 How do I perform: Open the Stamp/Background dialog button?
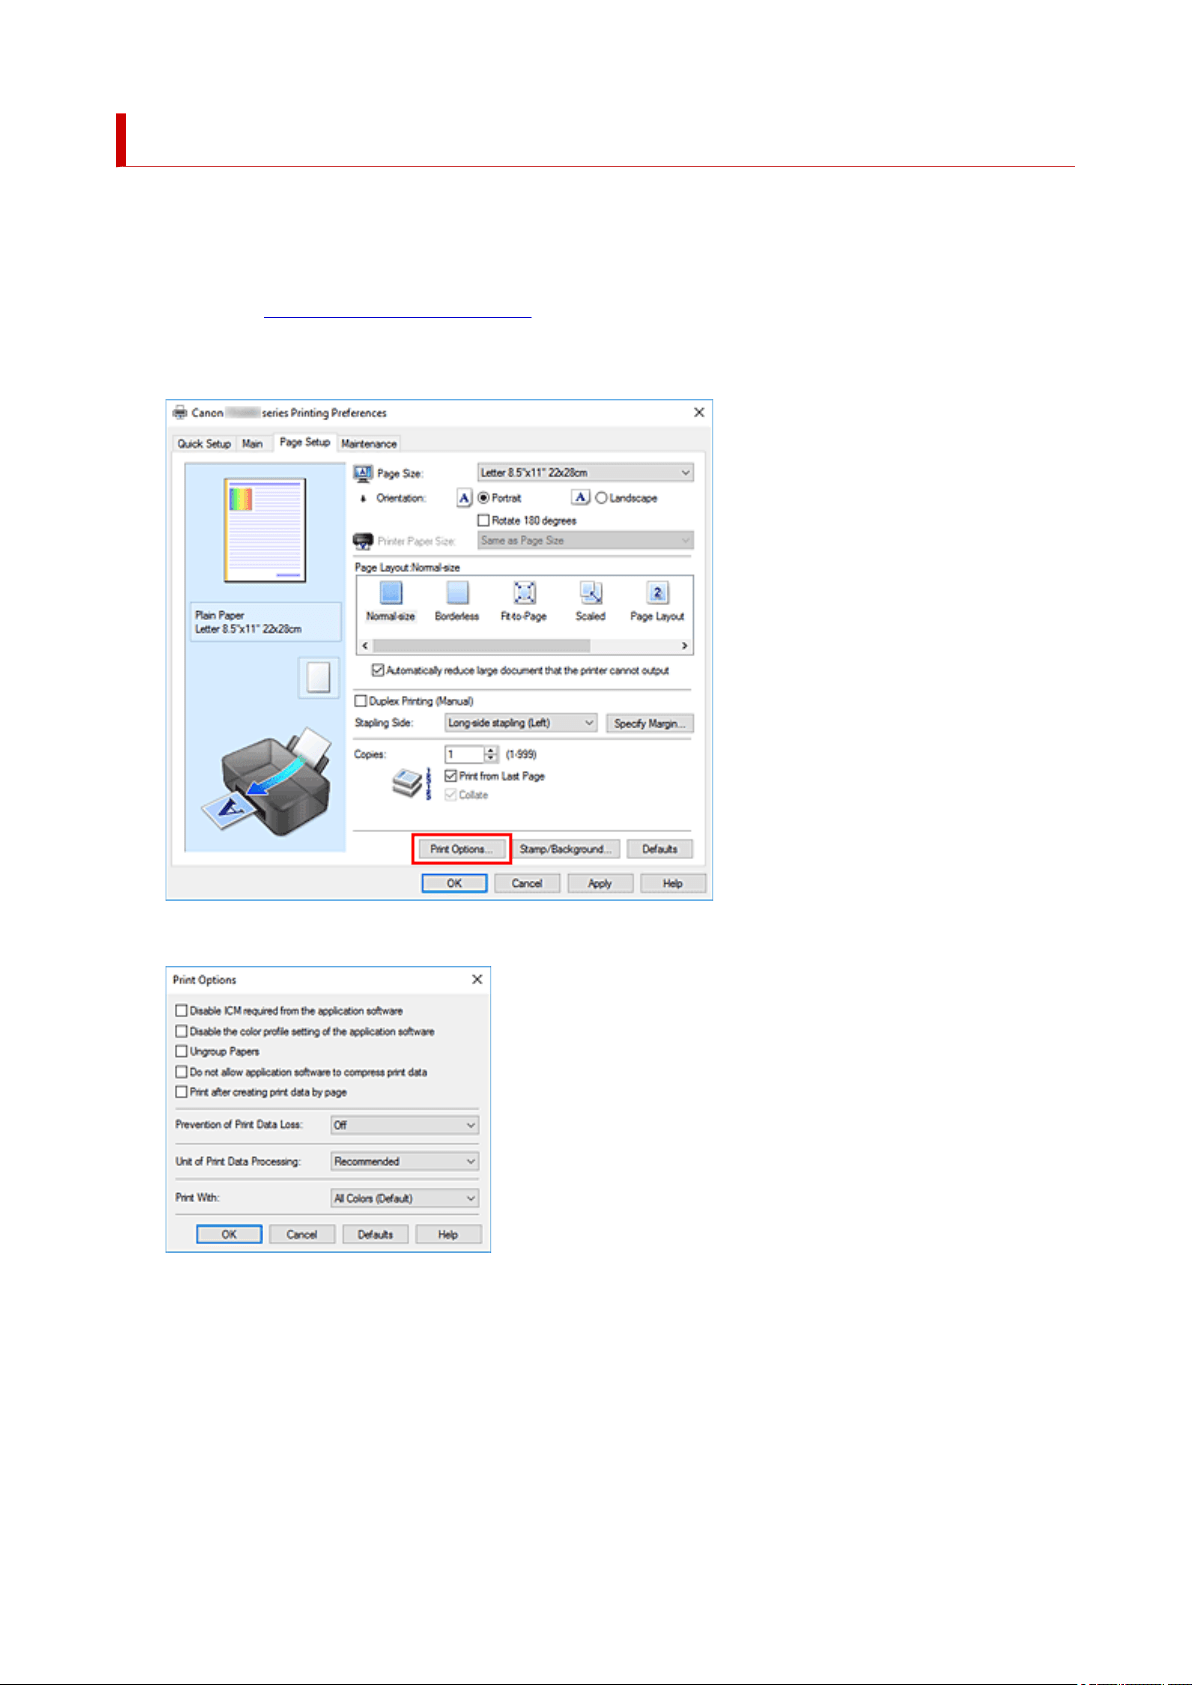[x=566, y=849]
